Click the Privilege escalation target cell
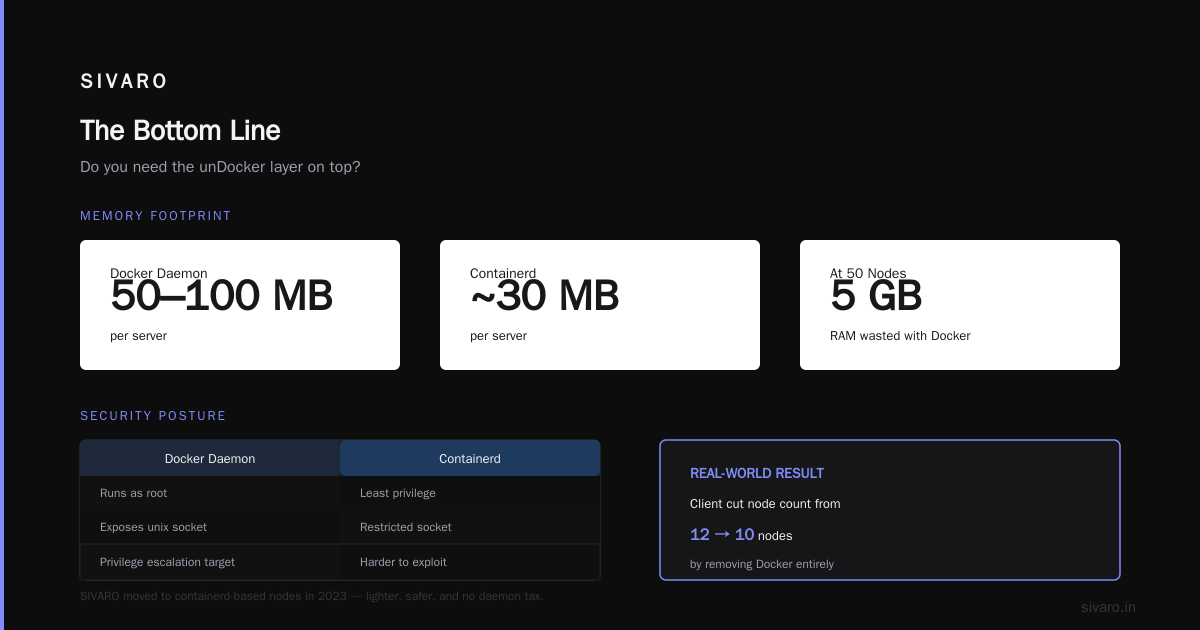Viewport: 1200px width, 630px height. [x=210, y=562]
